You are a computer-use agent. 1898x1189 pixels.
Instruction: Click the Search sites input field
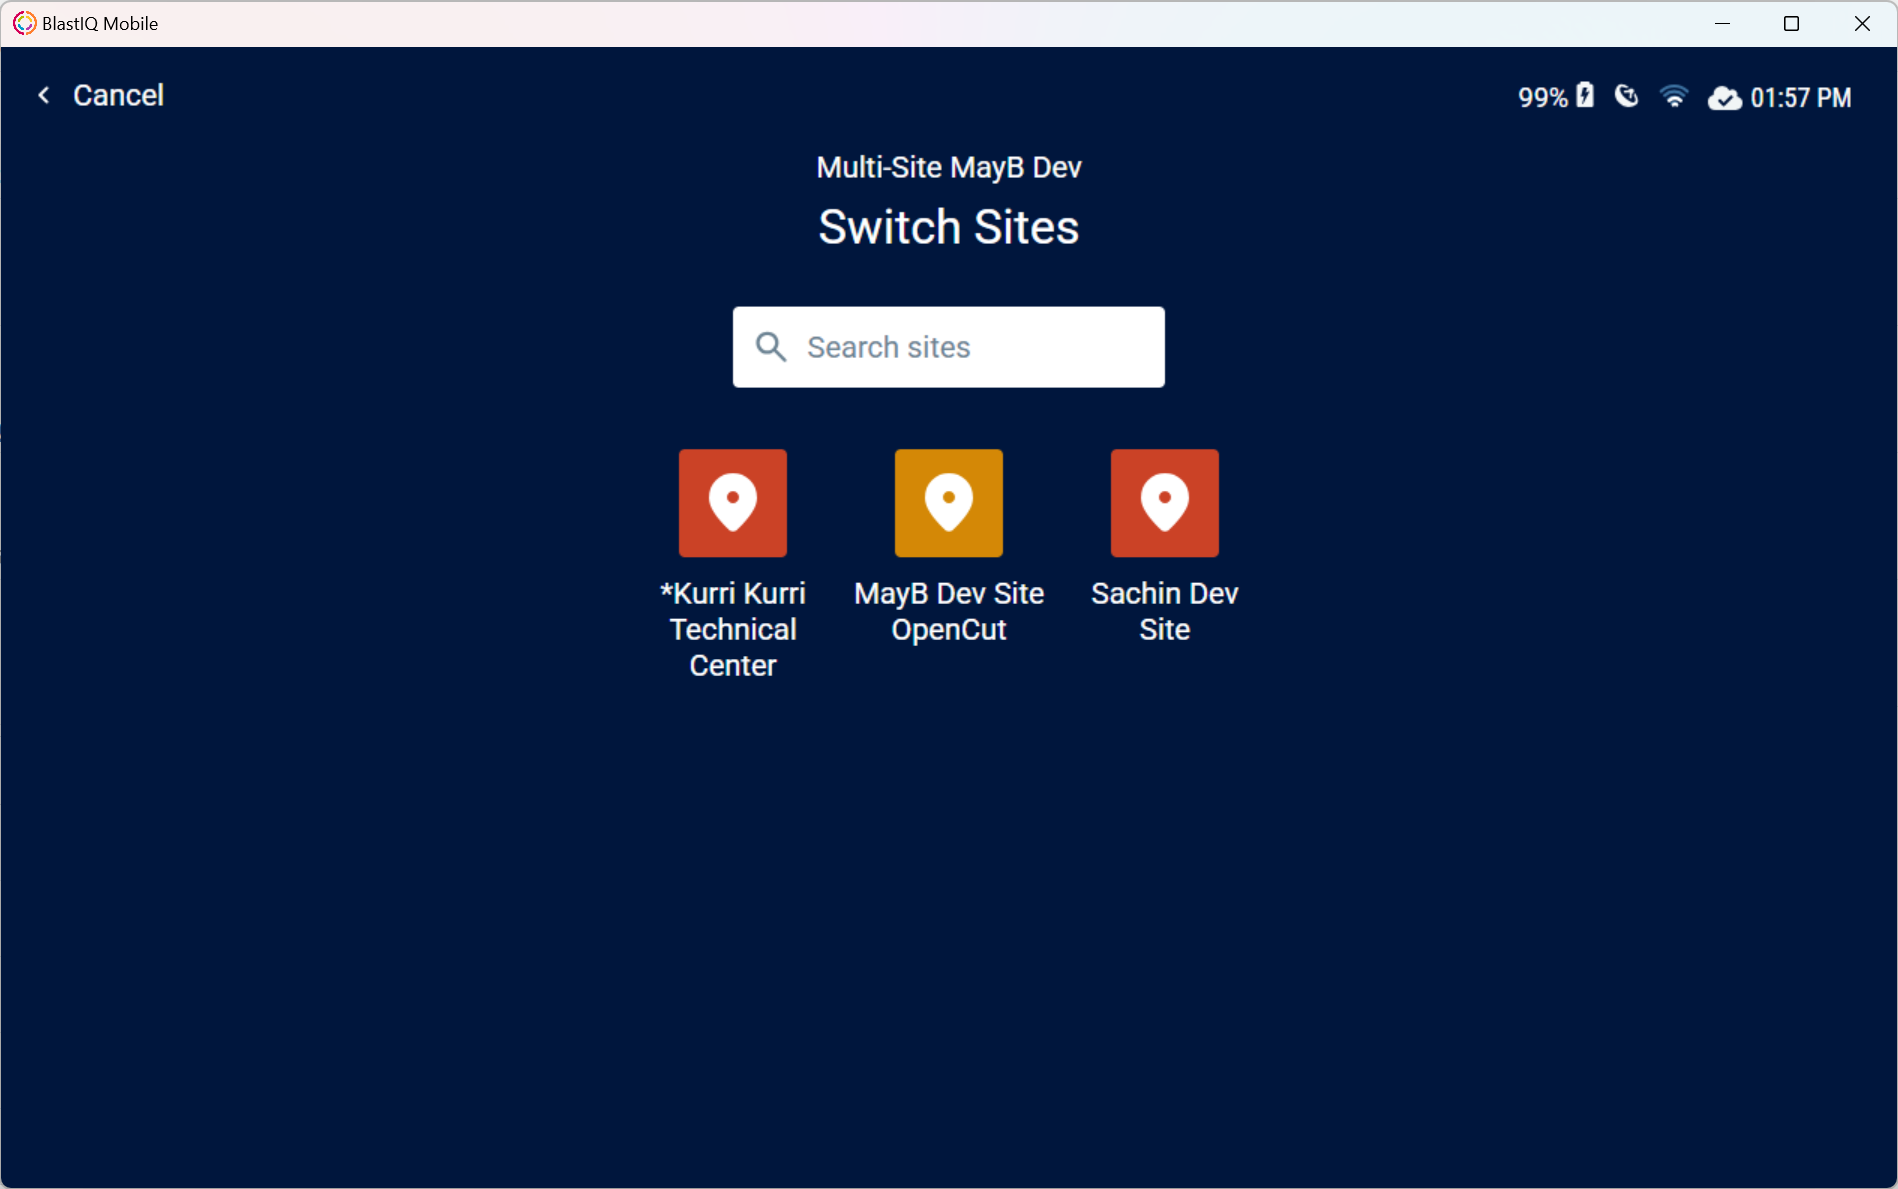coord(948,347)
